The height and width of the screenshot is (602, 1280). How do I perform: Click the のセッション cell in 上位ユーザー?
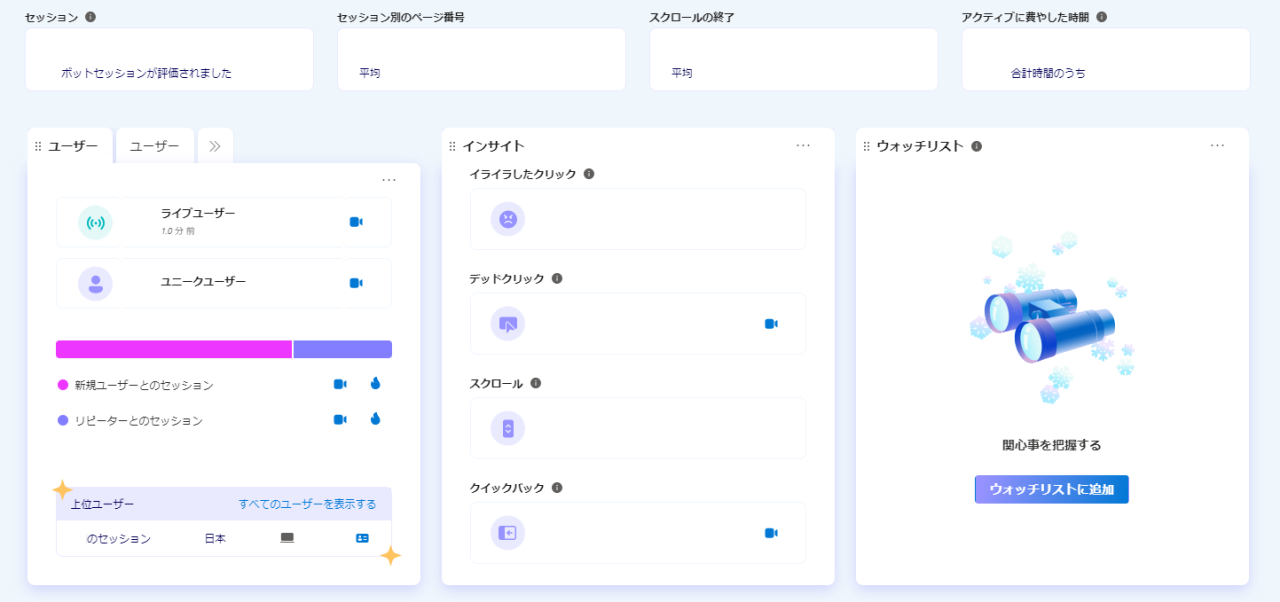click(x=118, y=538)
